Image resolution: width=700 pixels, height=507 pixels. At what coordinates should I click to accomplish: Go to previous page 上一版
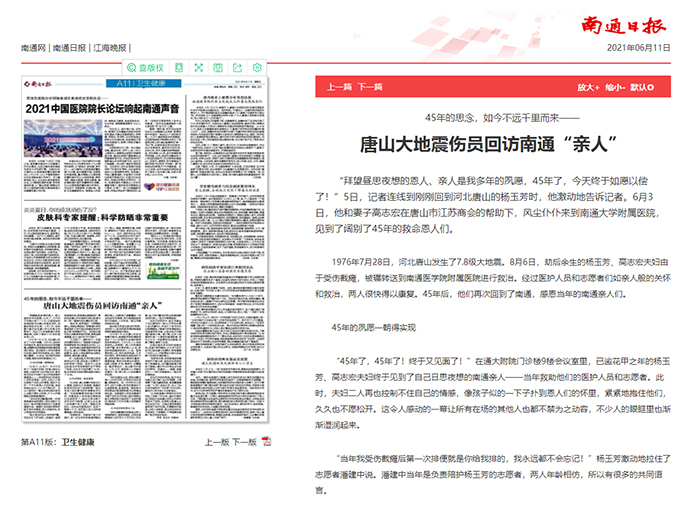tap(216, 441)
